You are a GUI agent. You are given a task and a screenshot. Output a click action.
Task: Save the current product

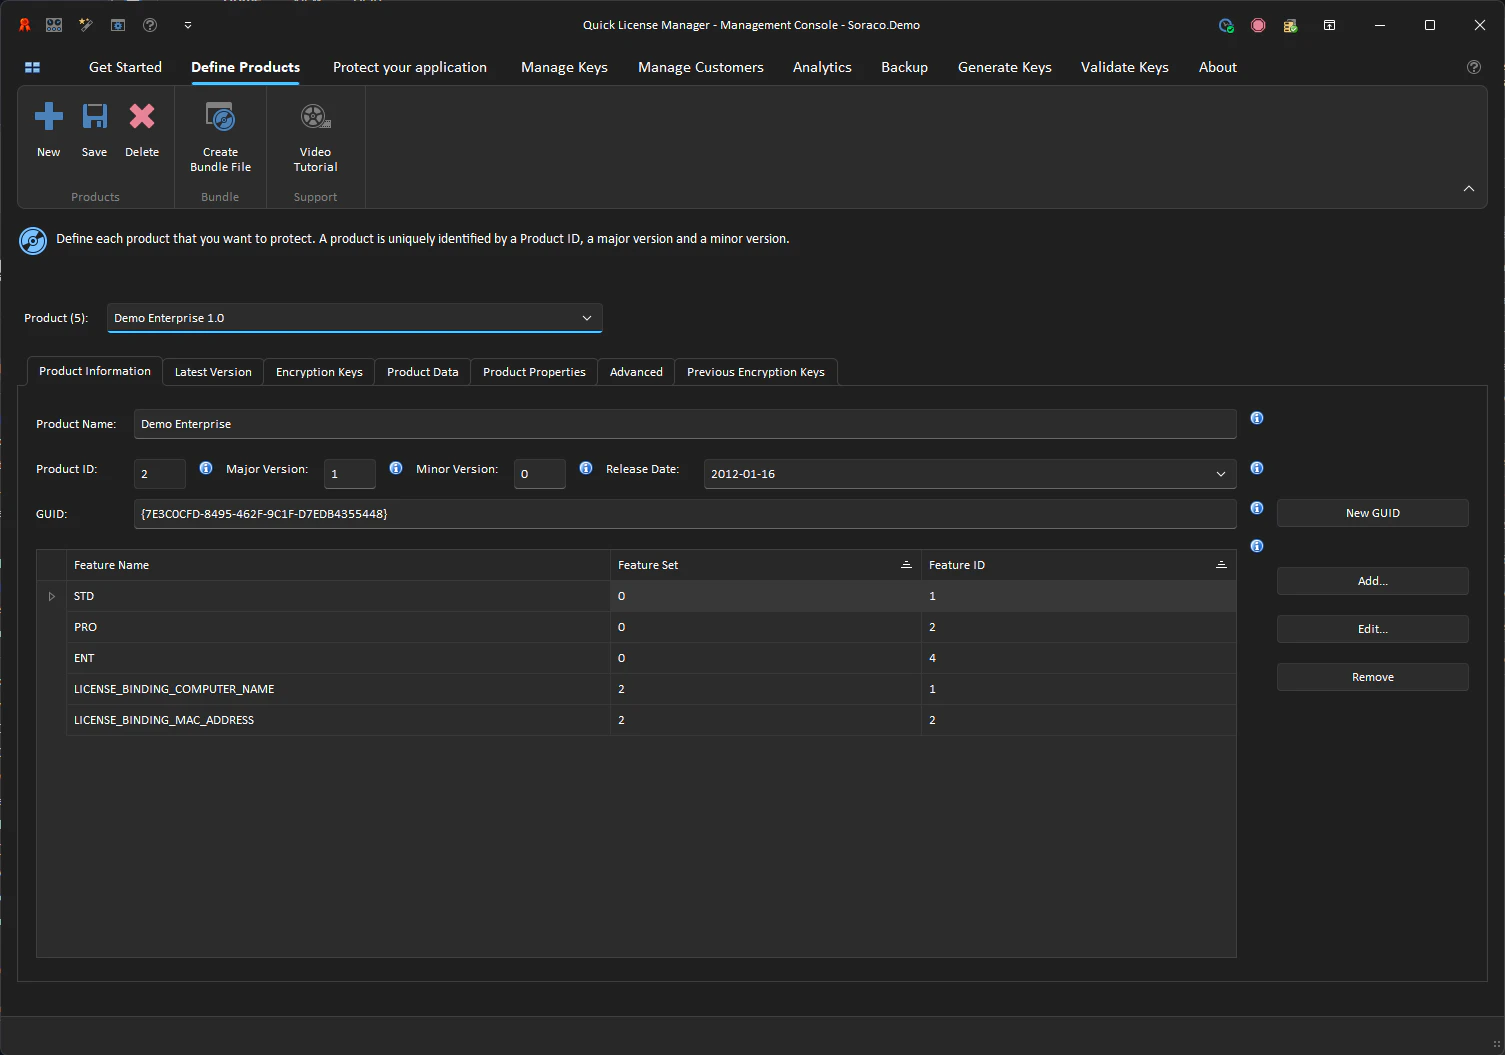click(94, 127)
